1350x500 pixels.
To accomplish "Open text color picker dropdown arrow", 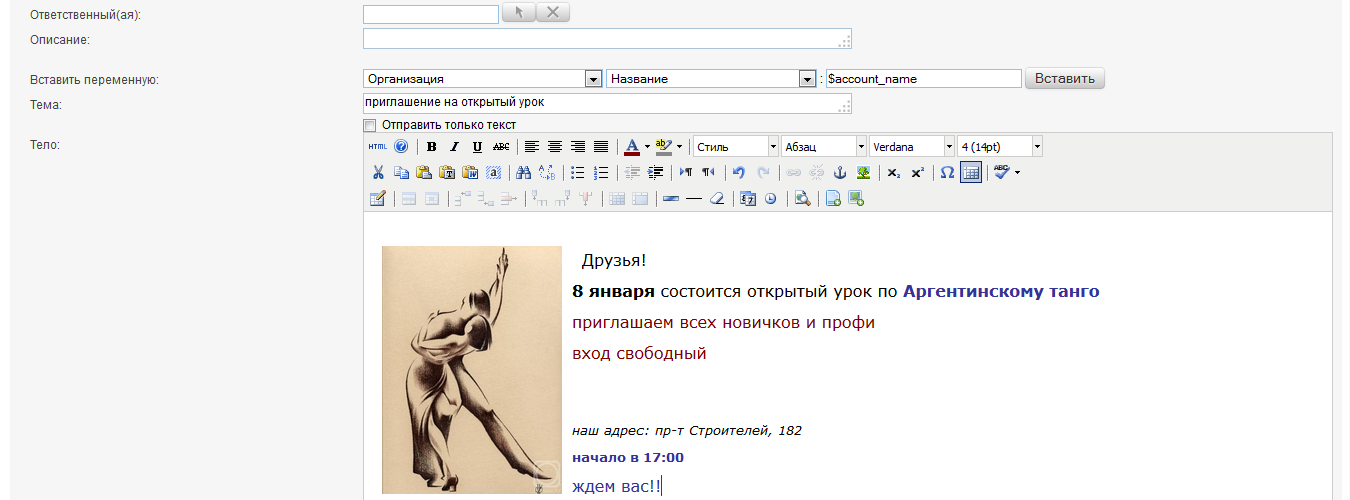I will (x=647, y=147).
